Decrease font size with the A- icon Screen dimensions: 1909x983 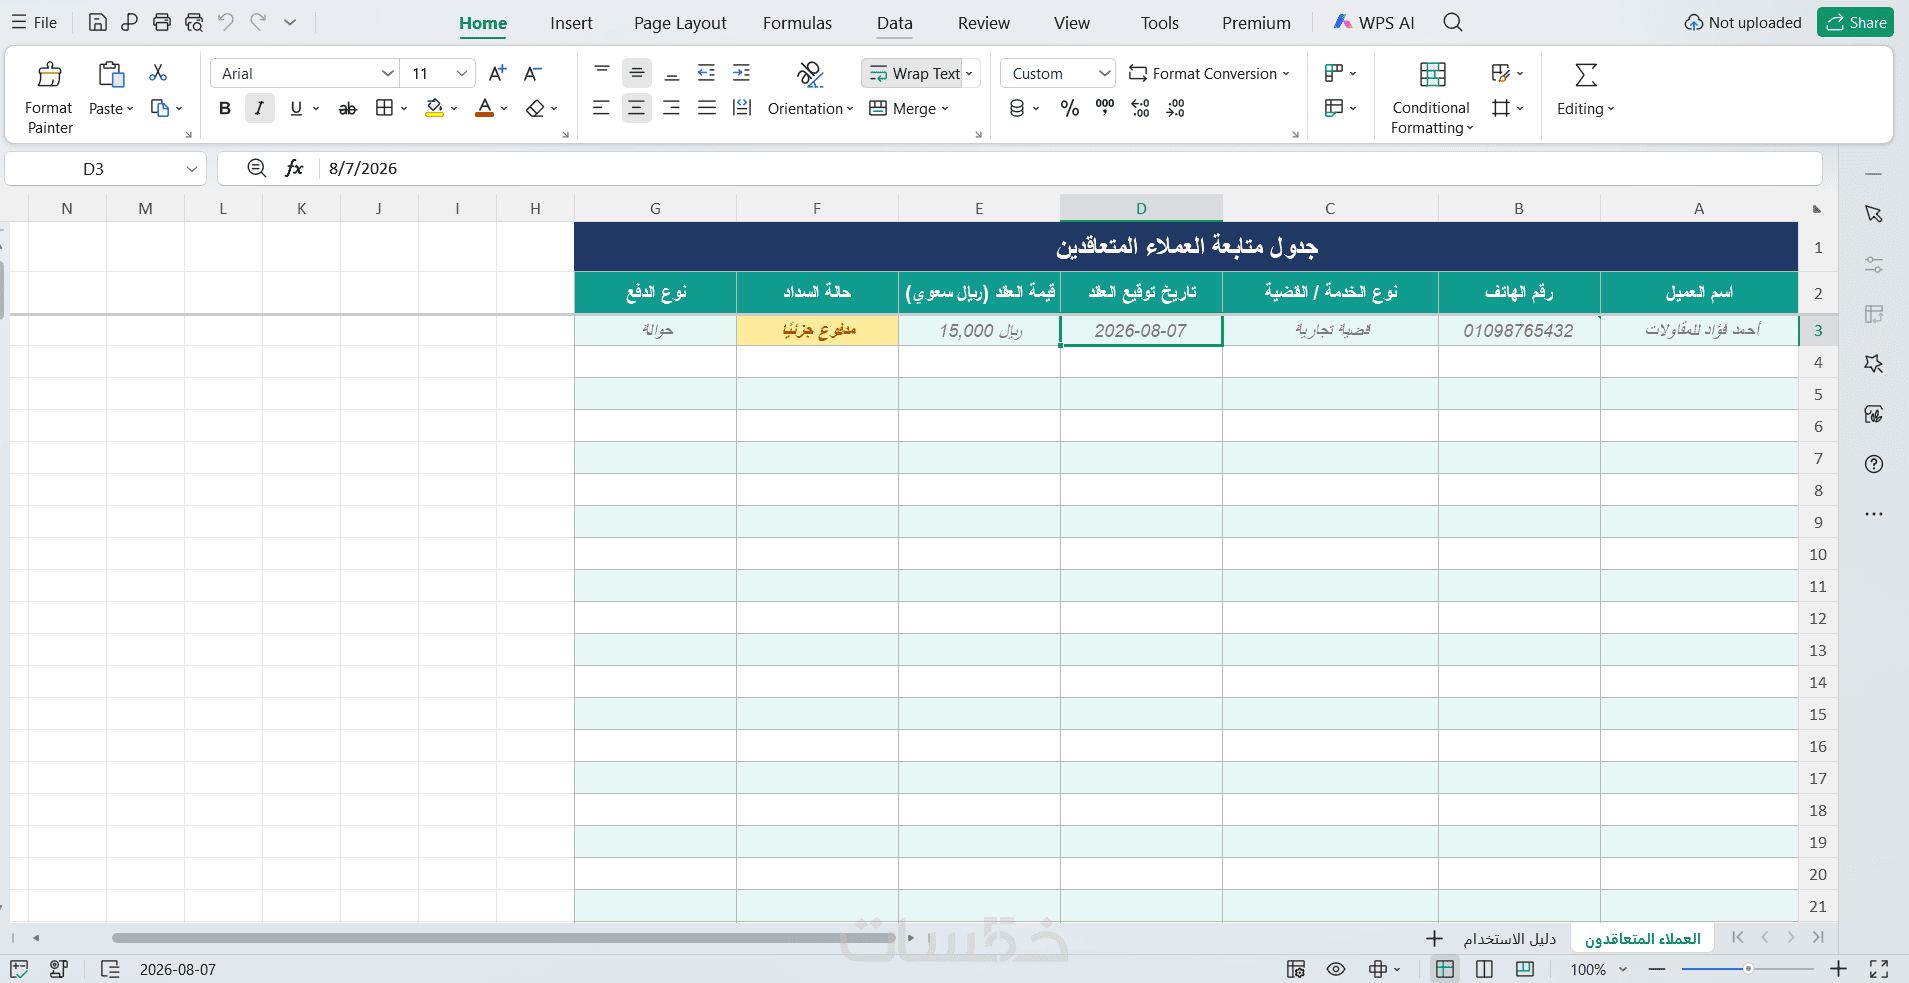click(x=533, y=73)
